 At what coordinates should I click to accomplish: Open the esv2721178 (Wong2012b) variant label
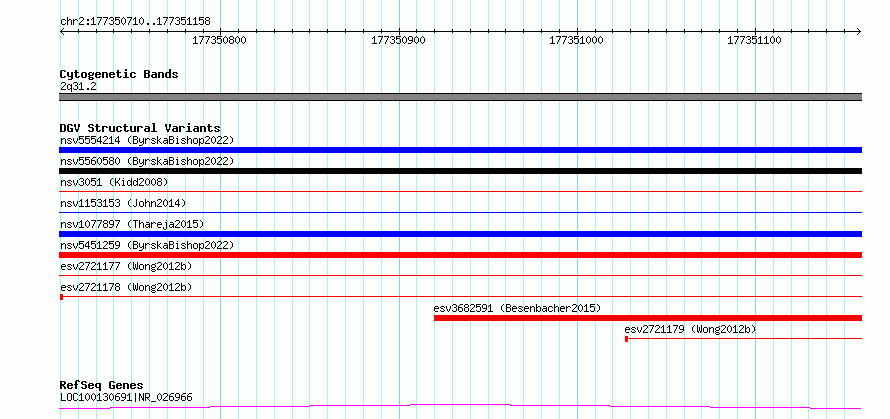126,287
